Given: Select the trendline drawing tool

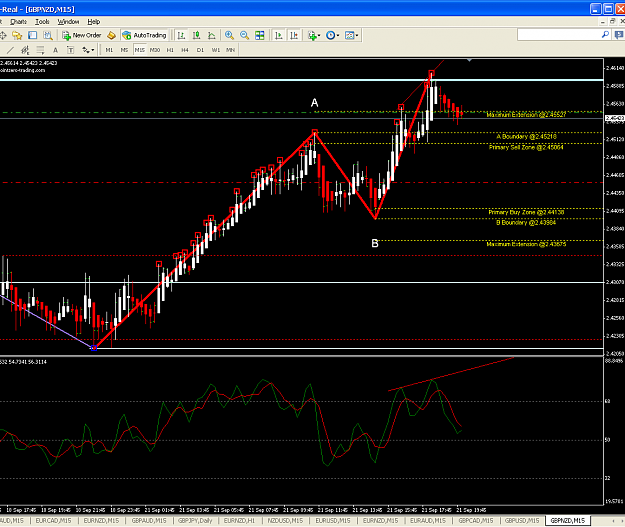Looking at the screenshot, I should [10, 50].
